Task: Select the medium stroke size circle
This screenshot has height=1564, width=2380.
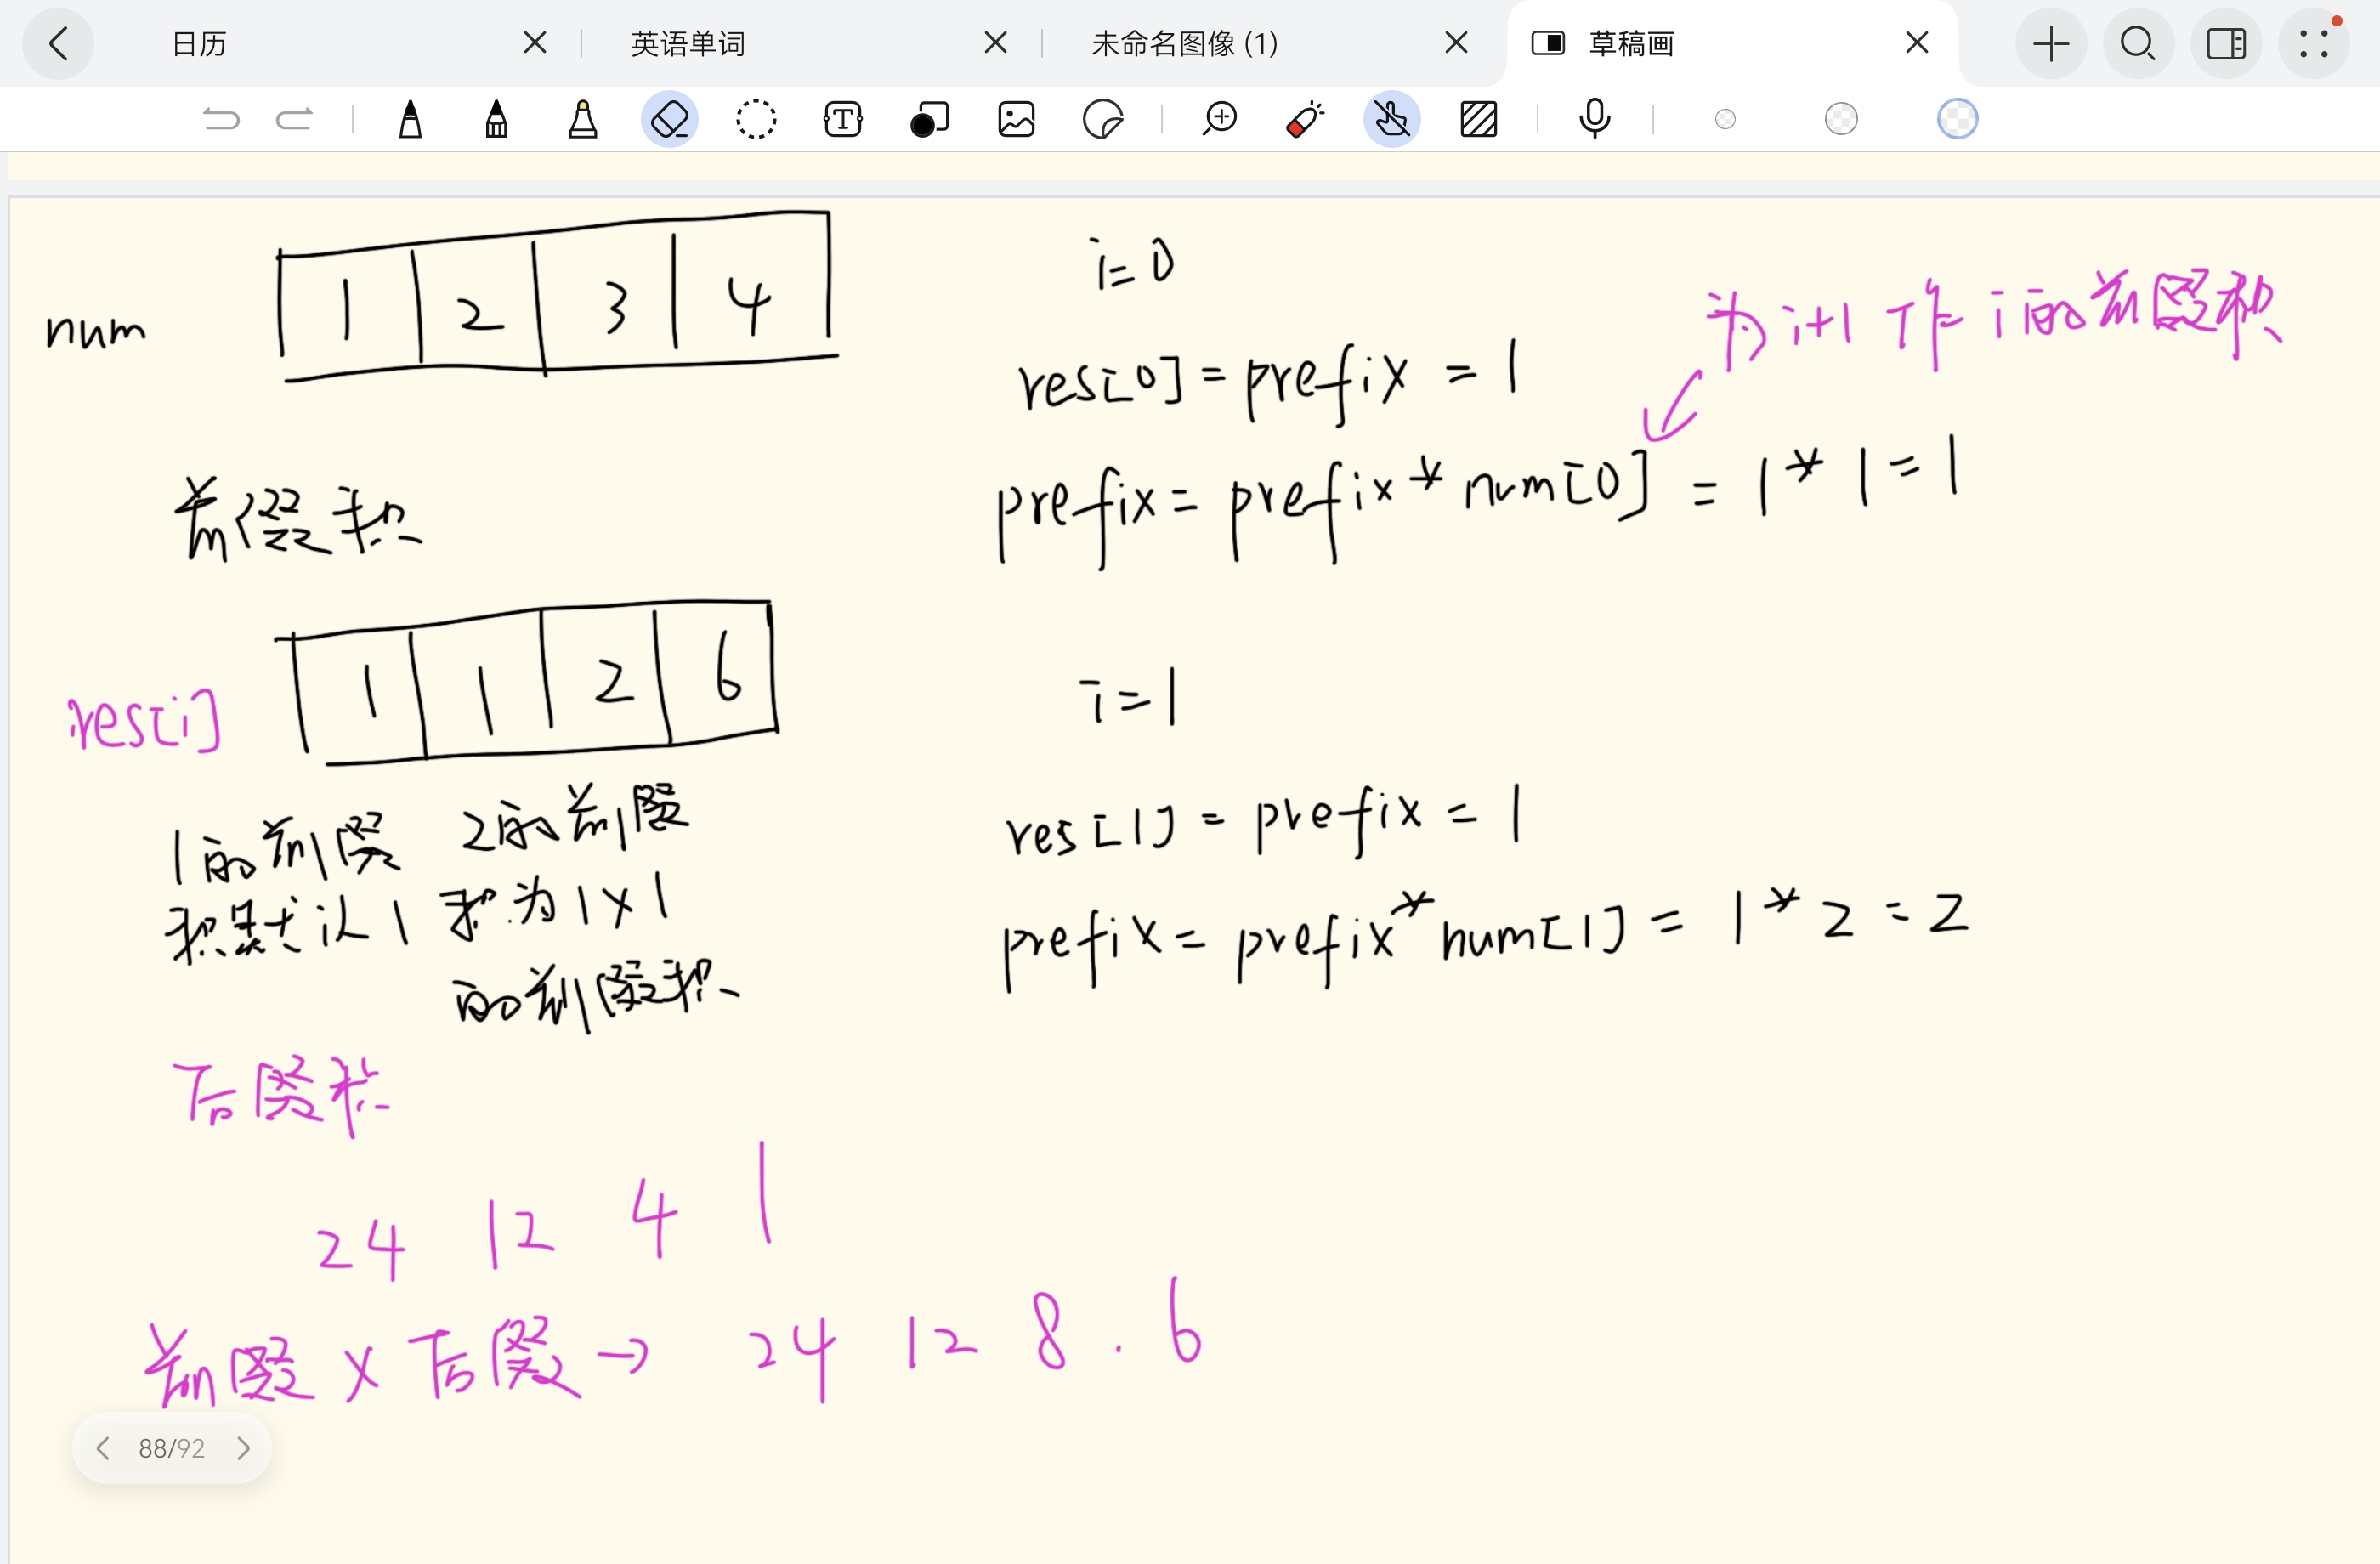Action: pos(1841,119)
